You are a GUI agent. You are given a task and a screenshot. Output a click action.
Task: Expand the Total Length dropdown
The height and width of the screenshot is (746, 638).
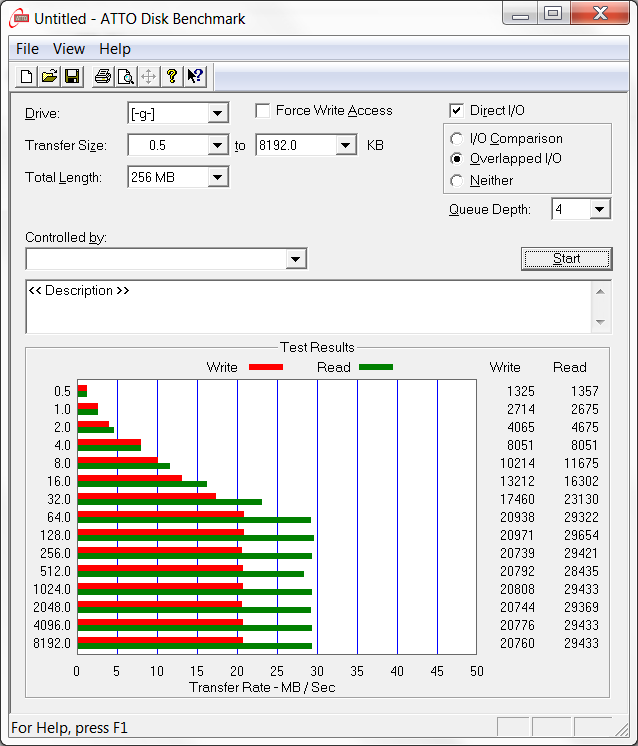pyautogui.click(x=218, y=177)
